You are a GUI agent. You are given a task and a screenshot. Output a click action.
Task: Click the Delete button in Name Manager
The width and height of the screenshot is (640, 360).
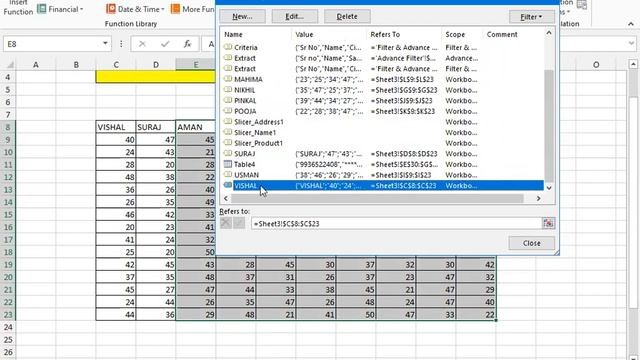(x=347, y=16)
